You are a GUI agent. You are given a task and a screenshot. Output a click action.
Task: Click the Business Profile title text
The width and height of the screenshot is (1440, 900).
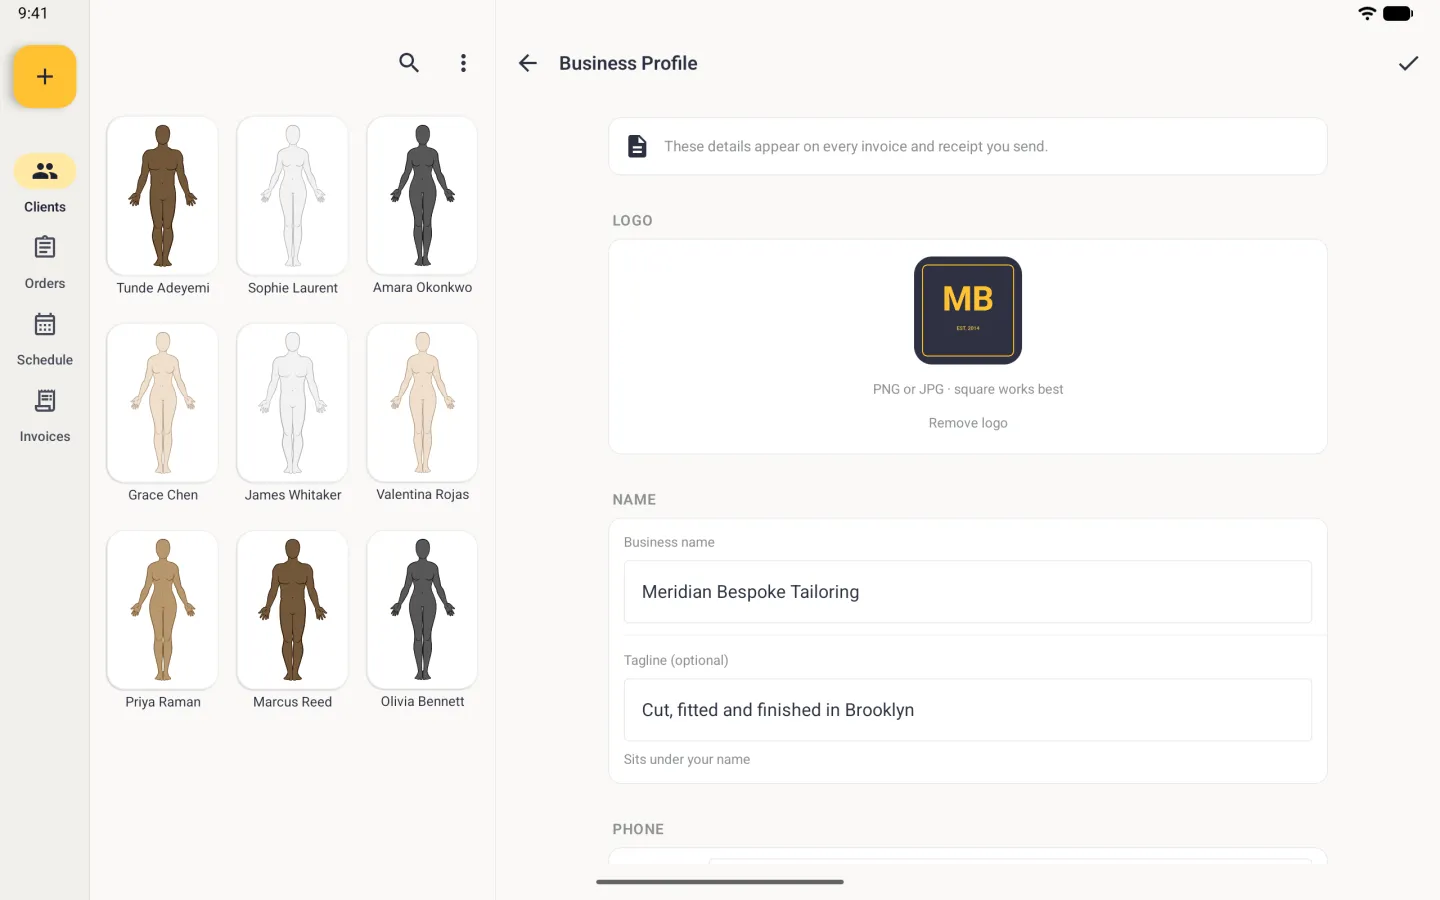(628, 63)
